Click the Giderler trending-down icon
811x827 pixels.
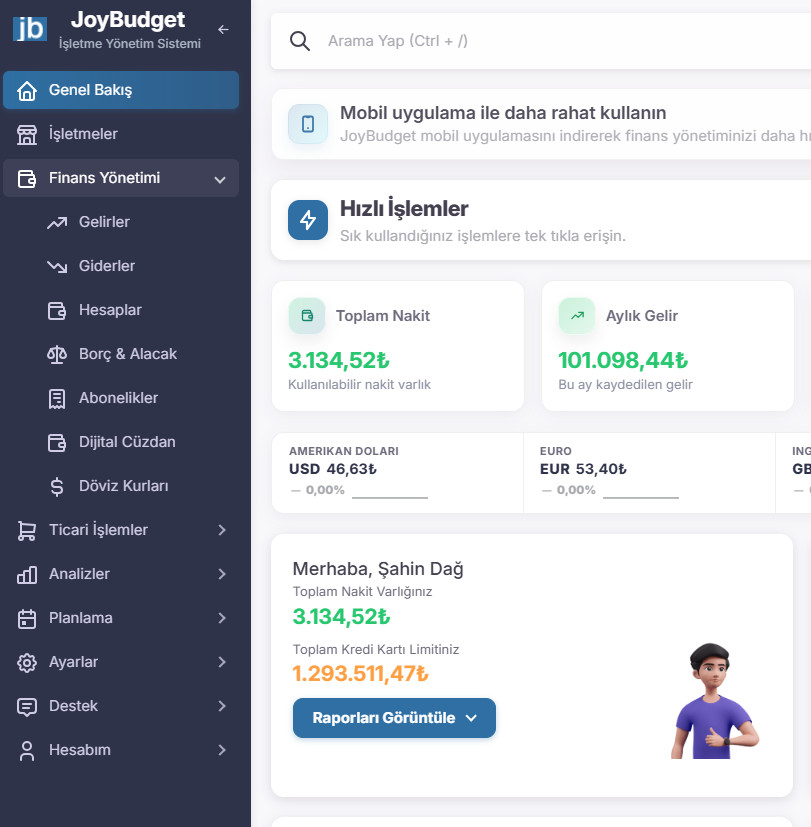tap(57, 266)
